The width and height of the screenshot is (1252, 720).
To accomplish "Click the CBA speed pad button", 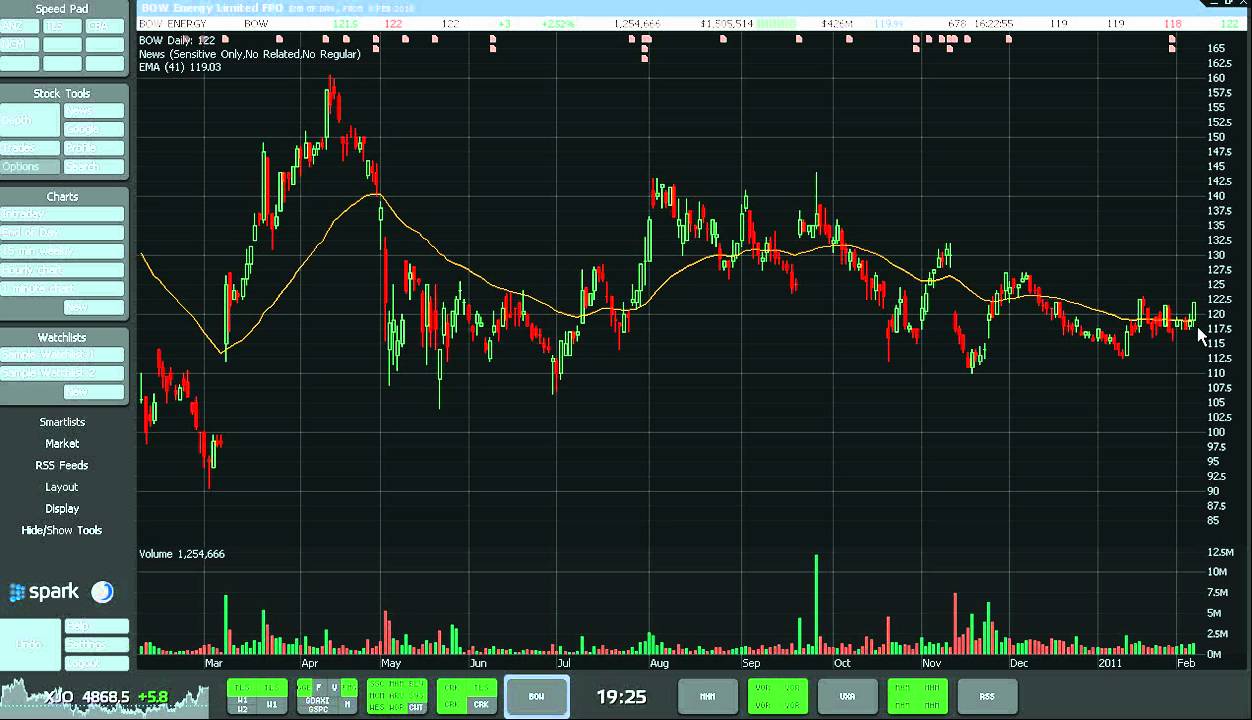I will tap(105, 26).
